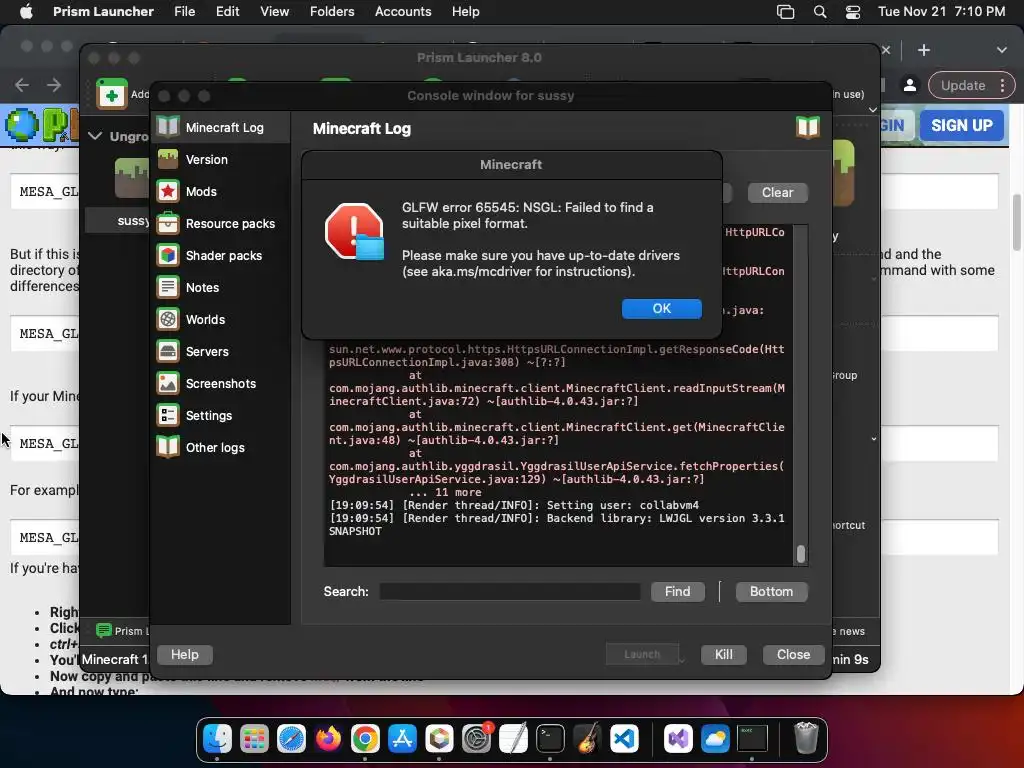Click Help button in console window

click(185, 654)
